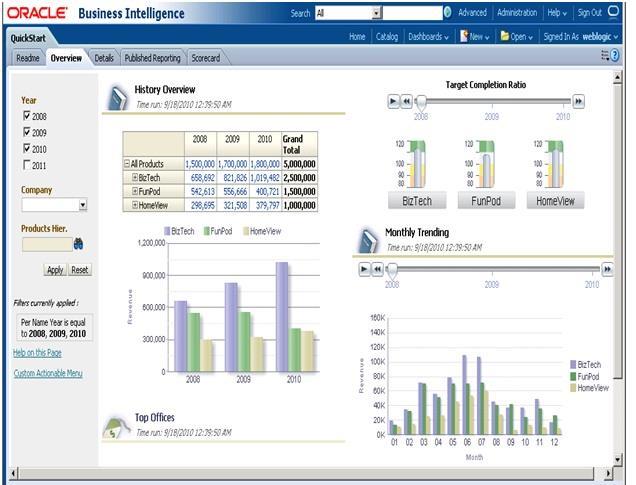636x485 pixels.
Task: Click the Monthly Trending slider thumb
Action: pyautogui.click(x=392, y=270)
